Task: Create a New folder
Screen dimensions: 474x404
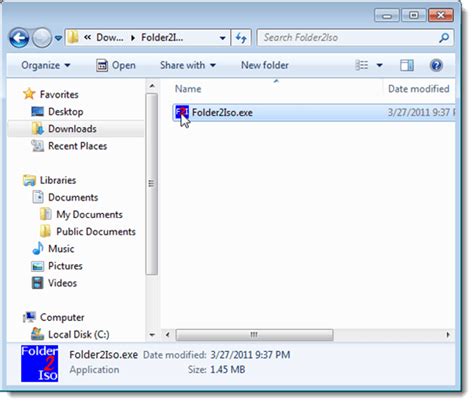Action: [265, 65]
